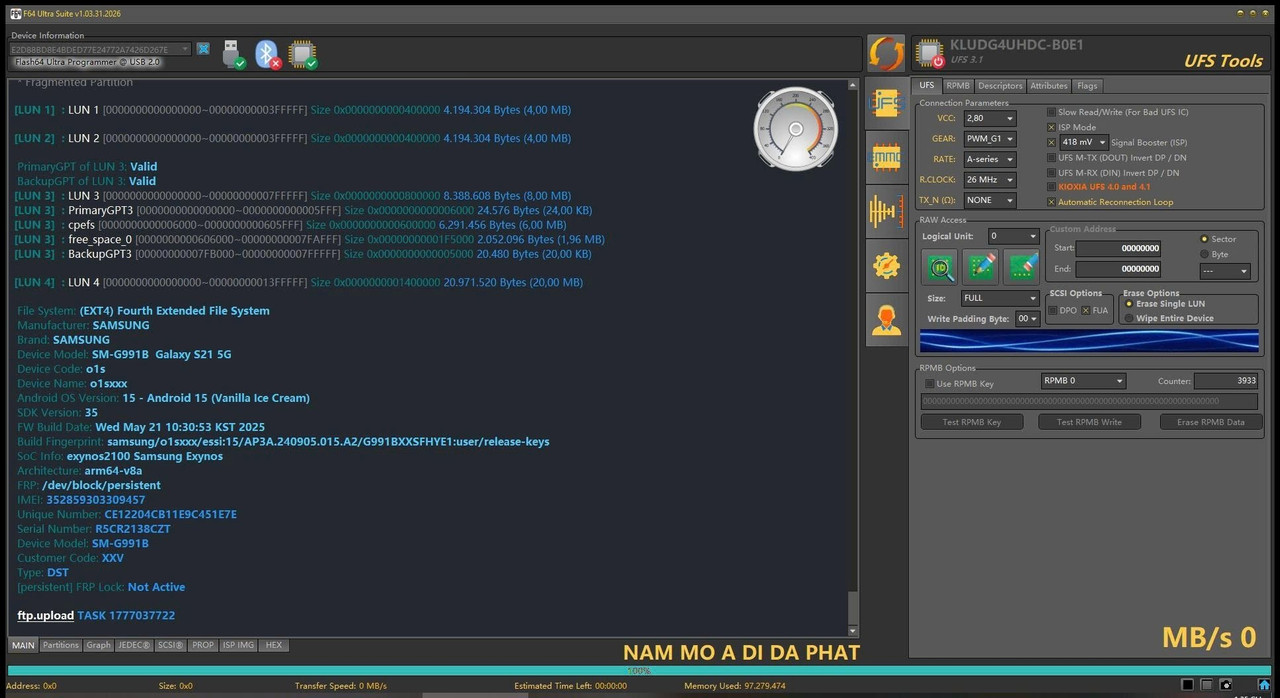Open the UFS chip sidebar icon

886,101
